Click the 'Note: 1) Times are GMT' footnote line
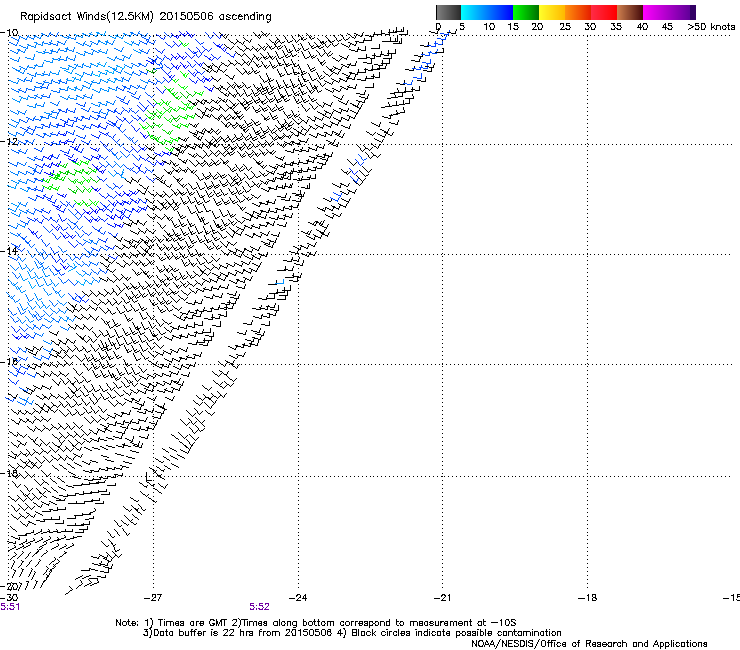 tap(316, 623)
